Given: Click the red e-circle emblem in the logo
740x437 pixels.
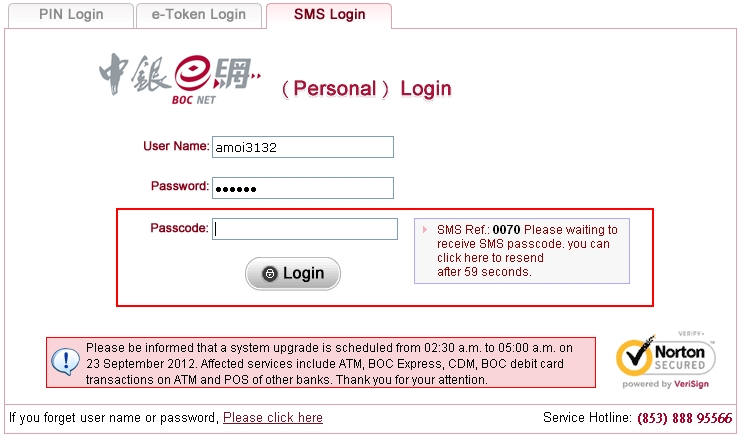Looking at the screenshot, I should tap(193, 73).
